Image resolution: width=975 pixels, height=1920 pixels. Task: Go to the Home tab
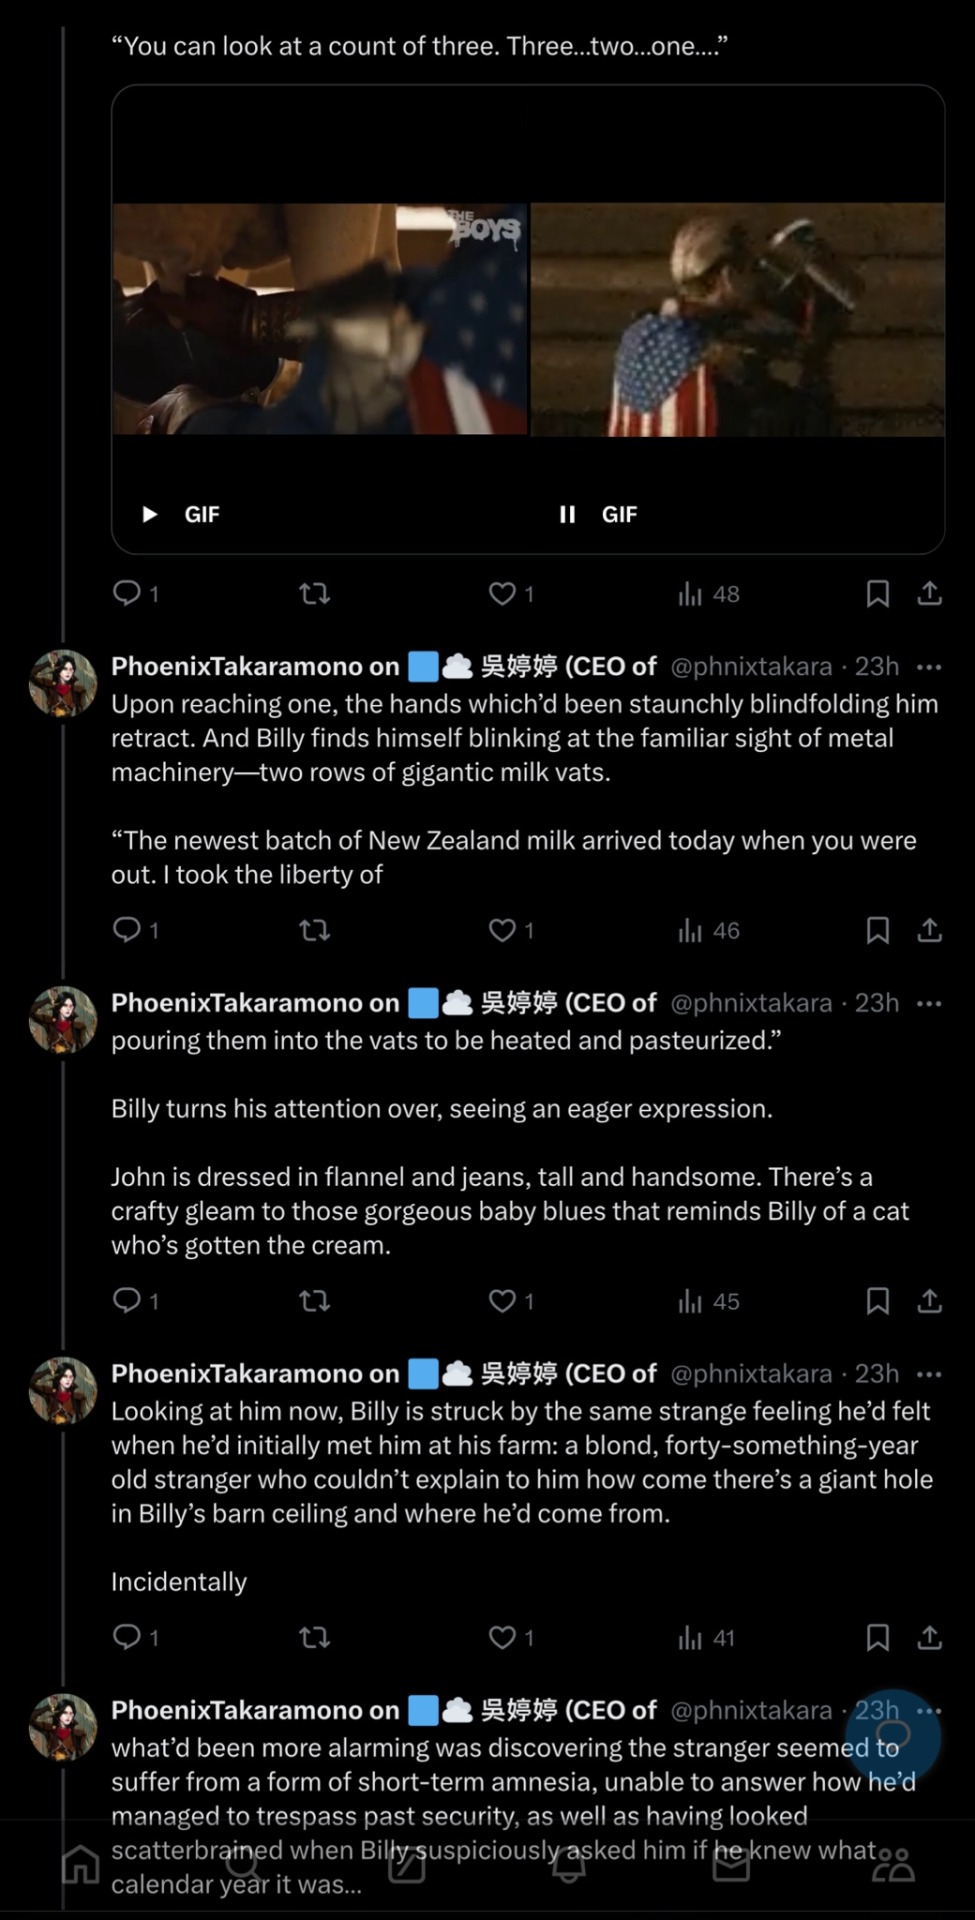click(81, 1865)
